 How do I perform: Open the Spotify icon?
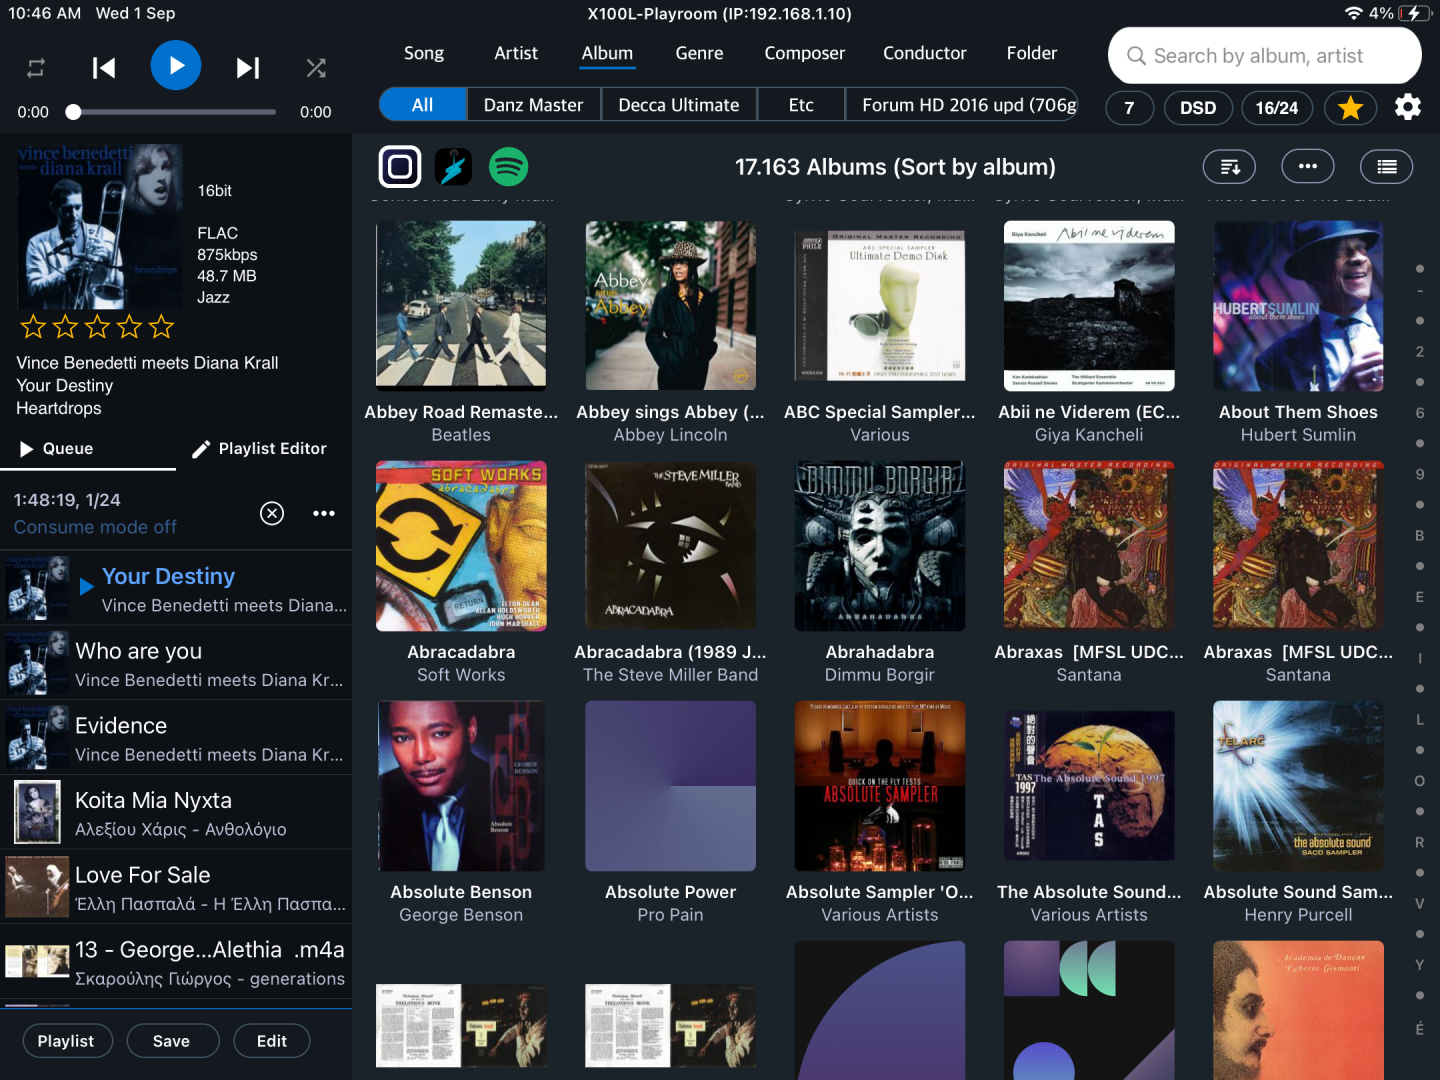coord(508,167)
